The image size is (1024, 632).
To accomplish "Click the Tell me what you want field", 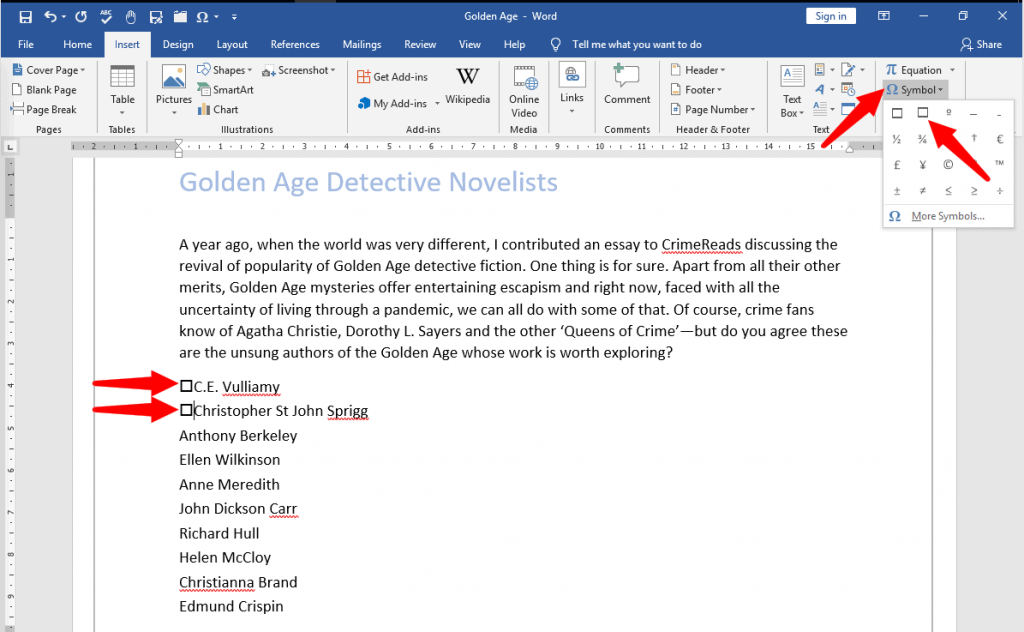I will (x=637, y=44).
